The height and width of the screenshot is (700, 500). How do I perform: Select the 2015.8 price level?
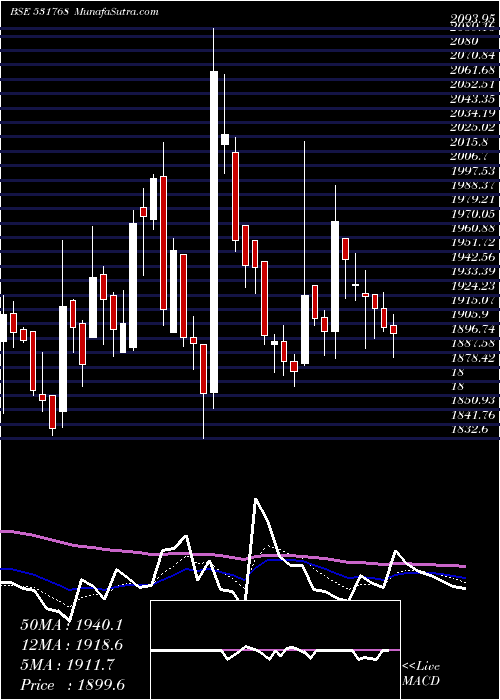tap(469, 142)
